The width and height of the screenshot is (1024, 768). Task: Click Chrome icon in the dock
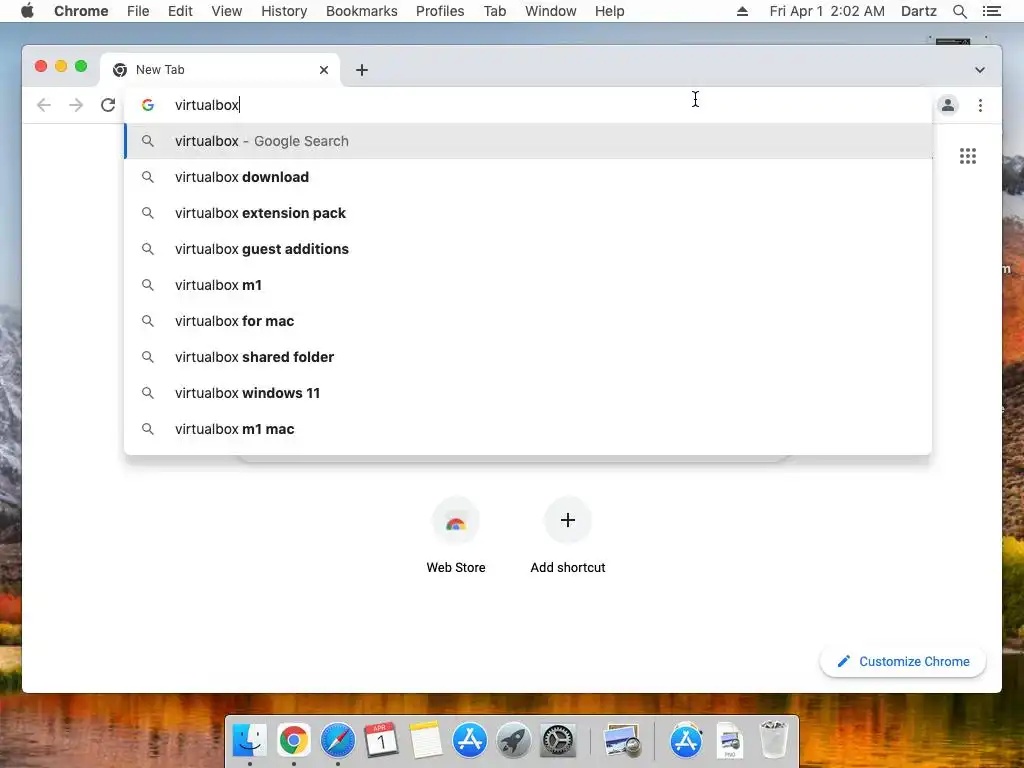[294, 740]
